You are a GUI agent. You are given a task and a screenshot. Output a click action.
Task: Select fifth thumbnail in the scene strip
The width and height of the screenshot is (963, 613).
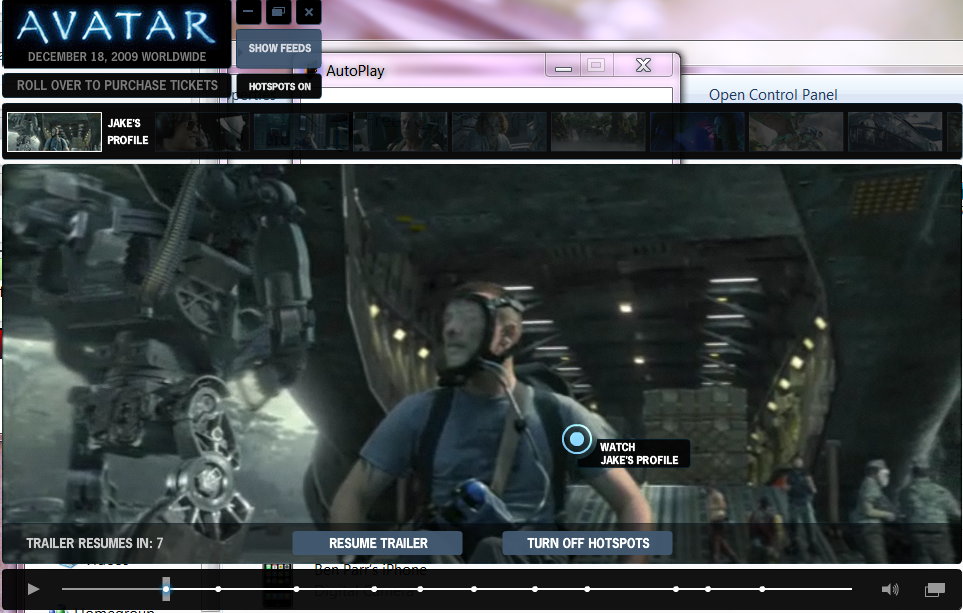[499, 131]
